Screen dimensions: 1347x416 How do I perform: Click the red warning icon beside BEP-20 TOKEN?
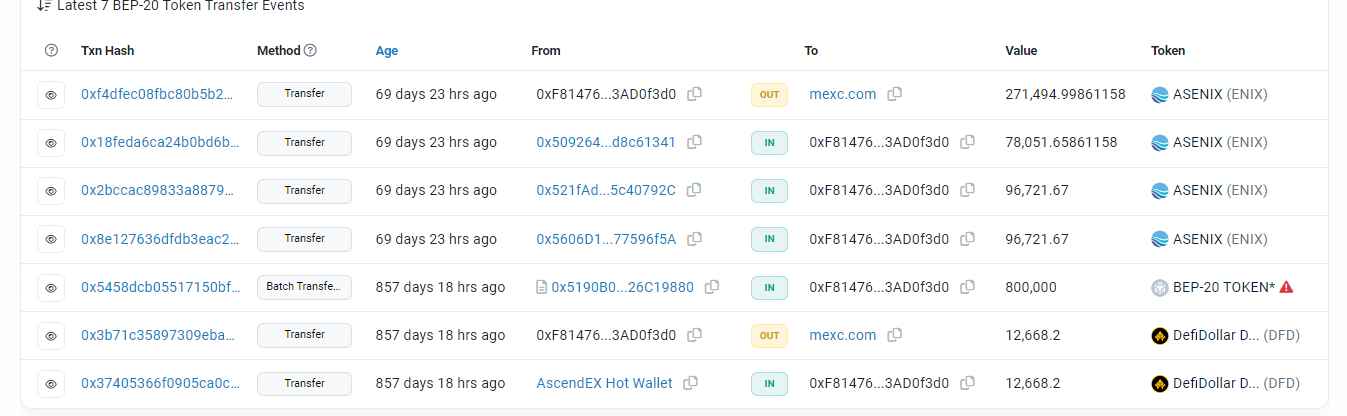(x=1286, y=287)
